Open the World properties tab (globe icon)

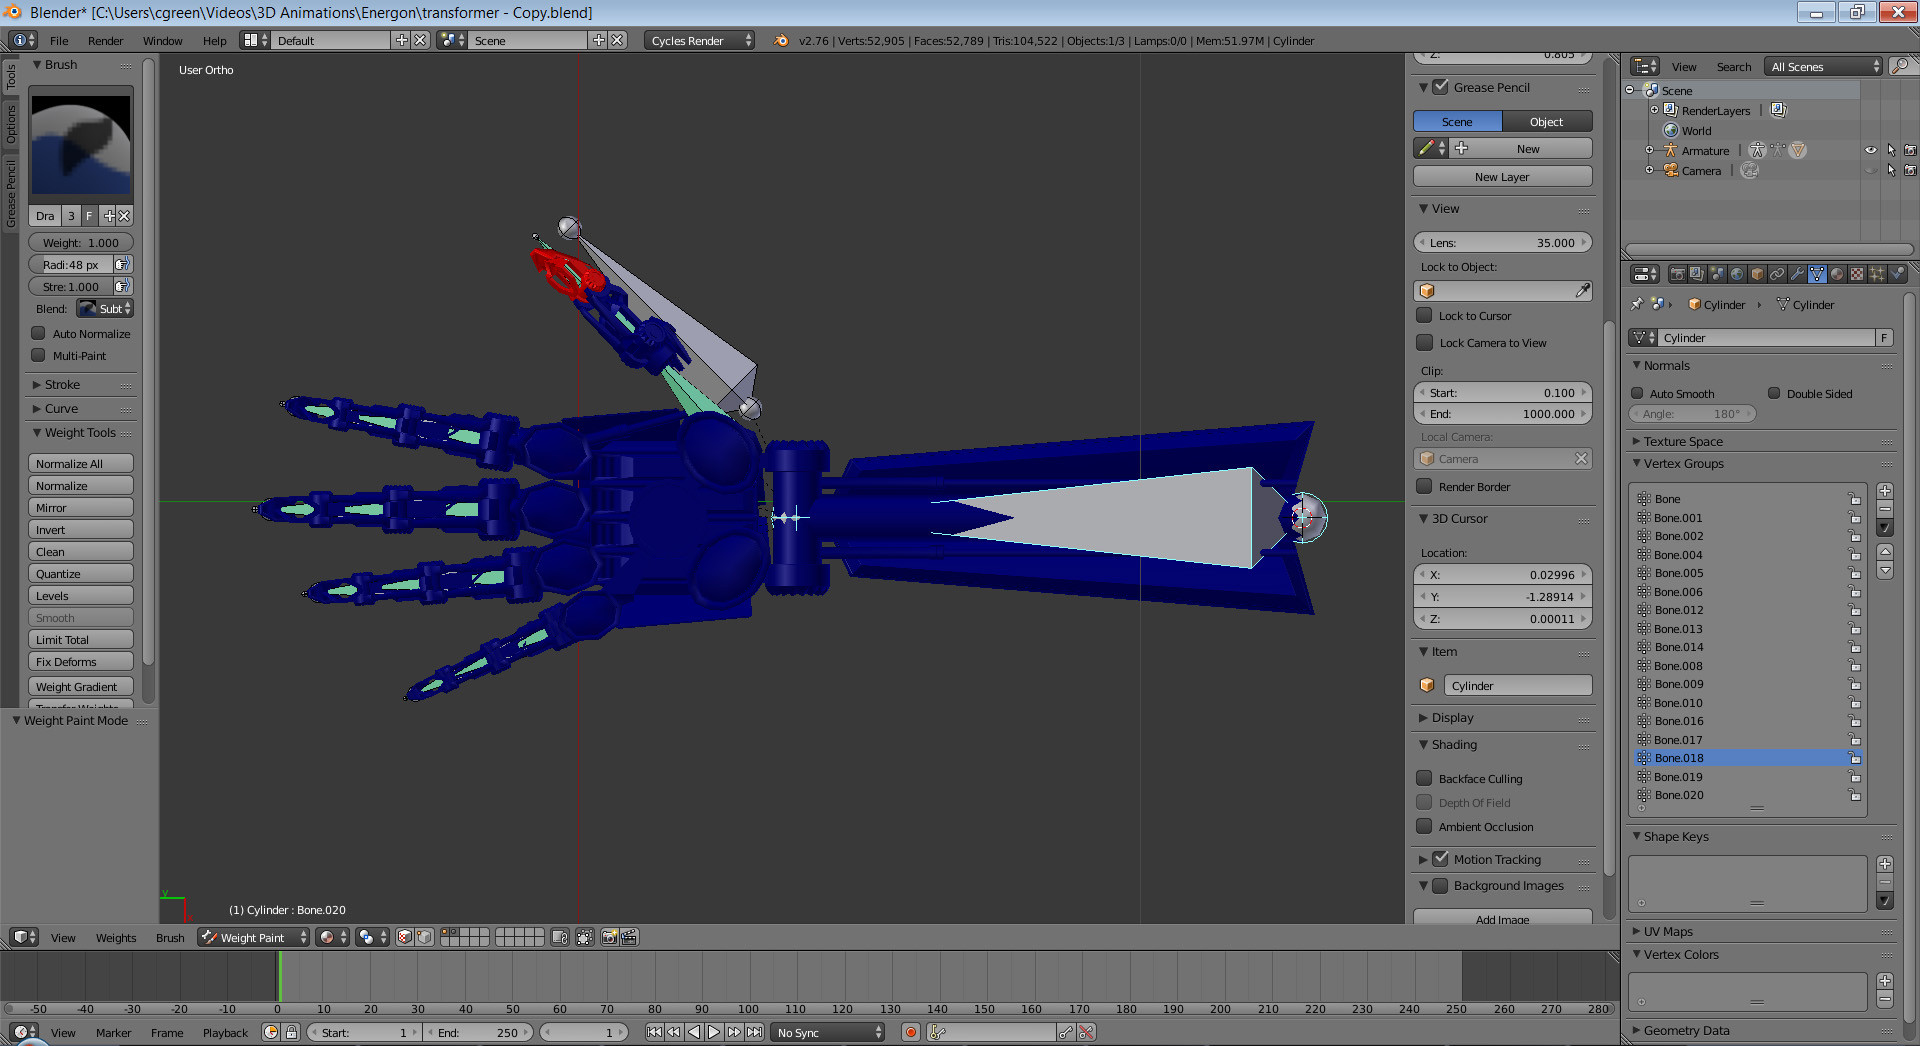(1737, 274)
